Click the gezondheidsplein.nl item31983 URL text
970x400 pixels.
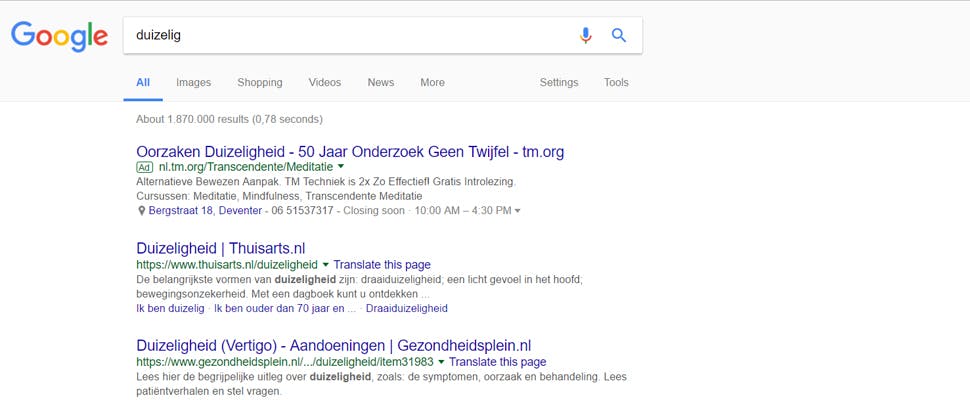coord(285,362)
